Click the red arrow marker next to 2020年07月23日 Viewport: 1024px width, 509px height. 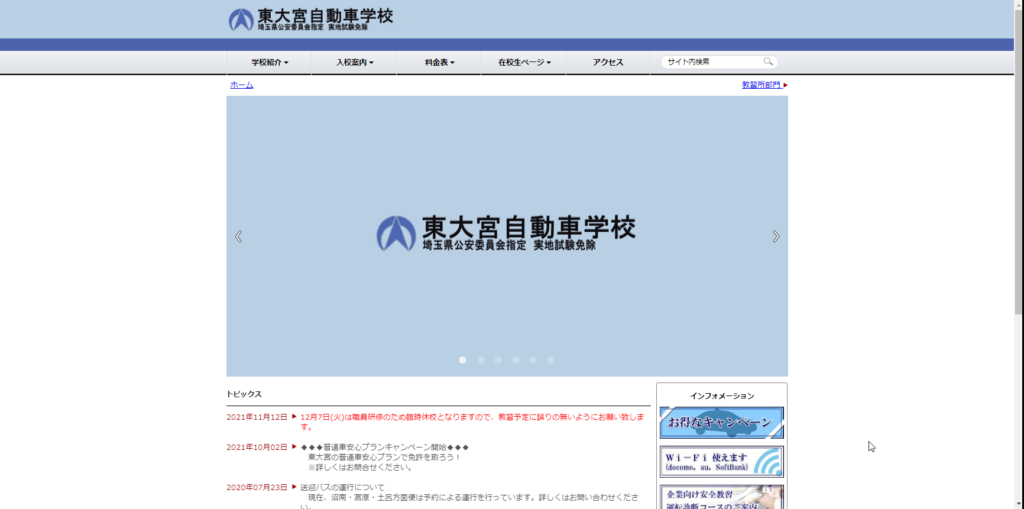tap(295, 487)
